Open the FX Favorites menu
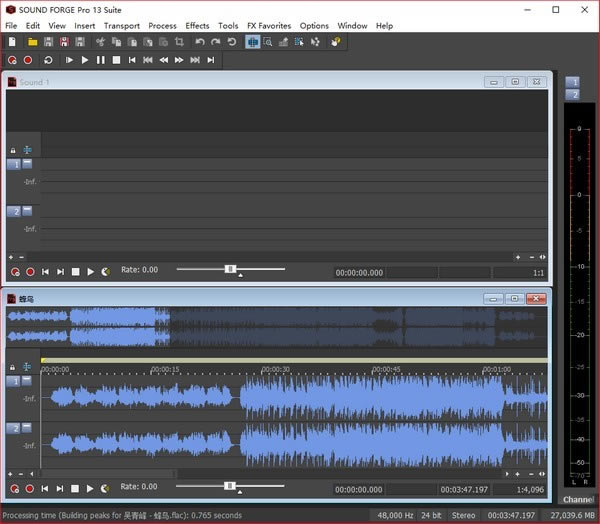The height and width of the screenshot is (524, 600). tap(269, 25)
